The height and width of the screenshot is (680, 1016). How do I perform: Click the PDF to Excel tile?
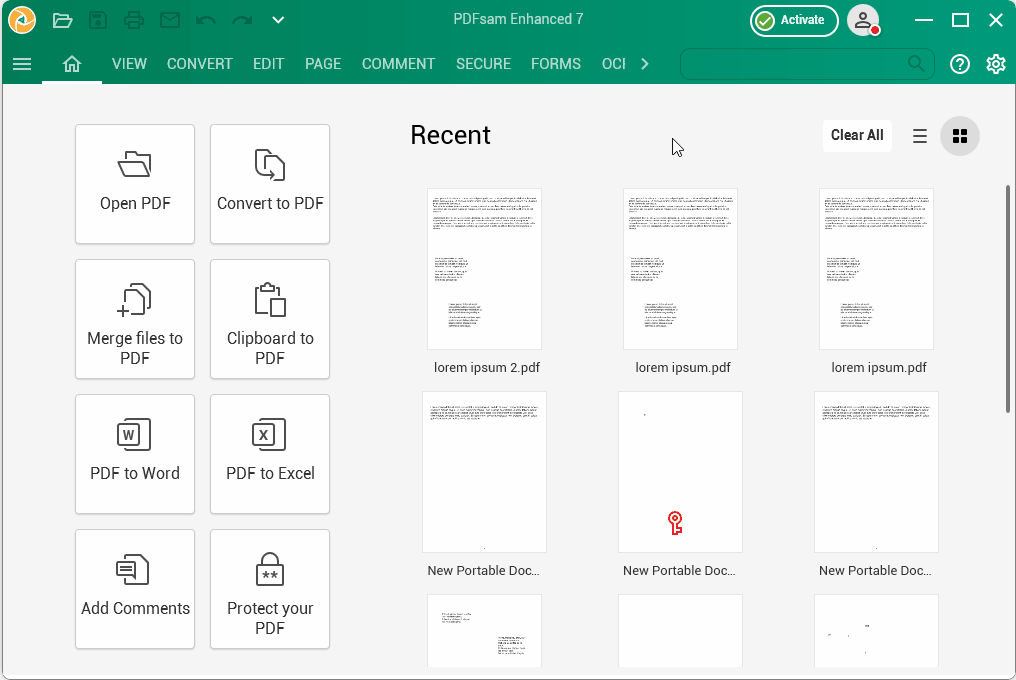pos(270,454)
